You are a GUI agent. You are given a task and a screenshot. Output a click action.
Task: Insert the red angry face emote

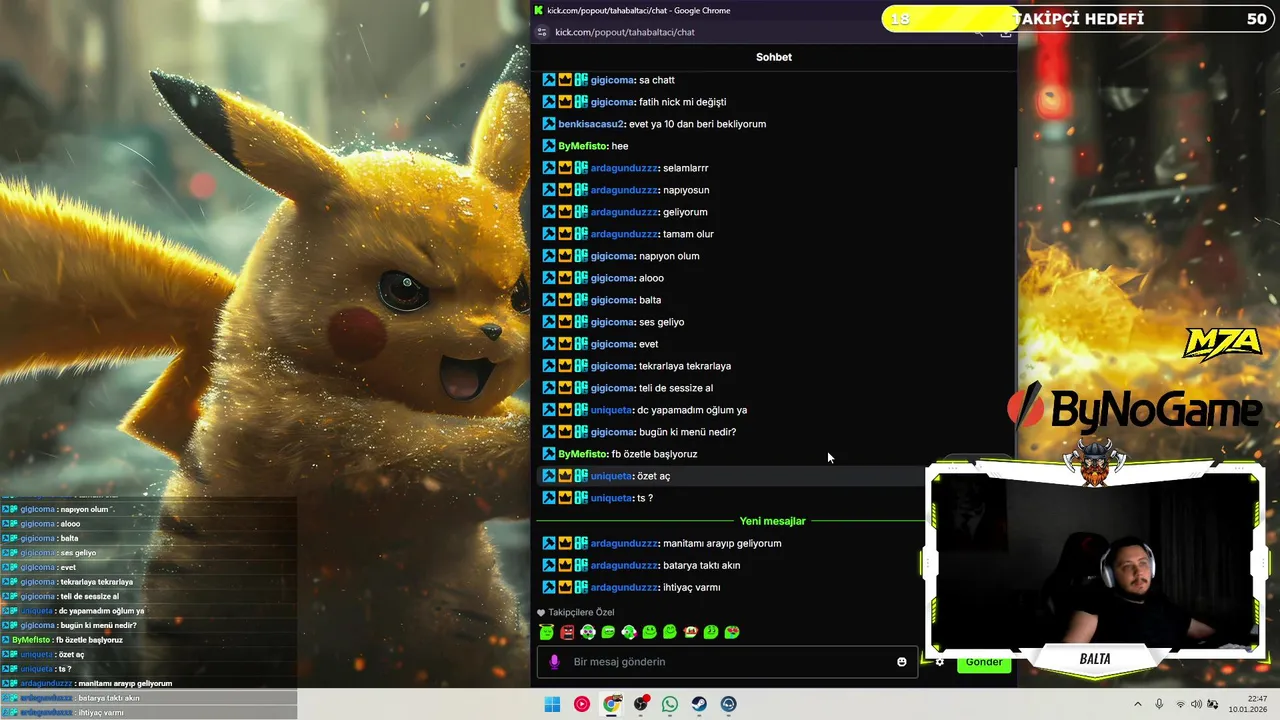[x=567, y=632]
